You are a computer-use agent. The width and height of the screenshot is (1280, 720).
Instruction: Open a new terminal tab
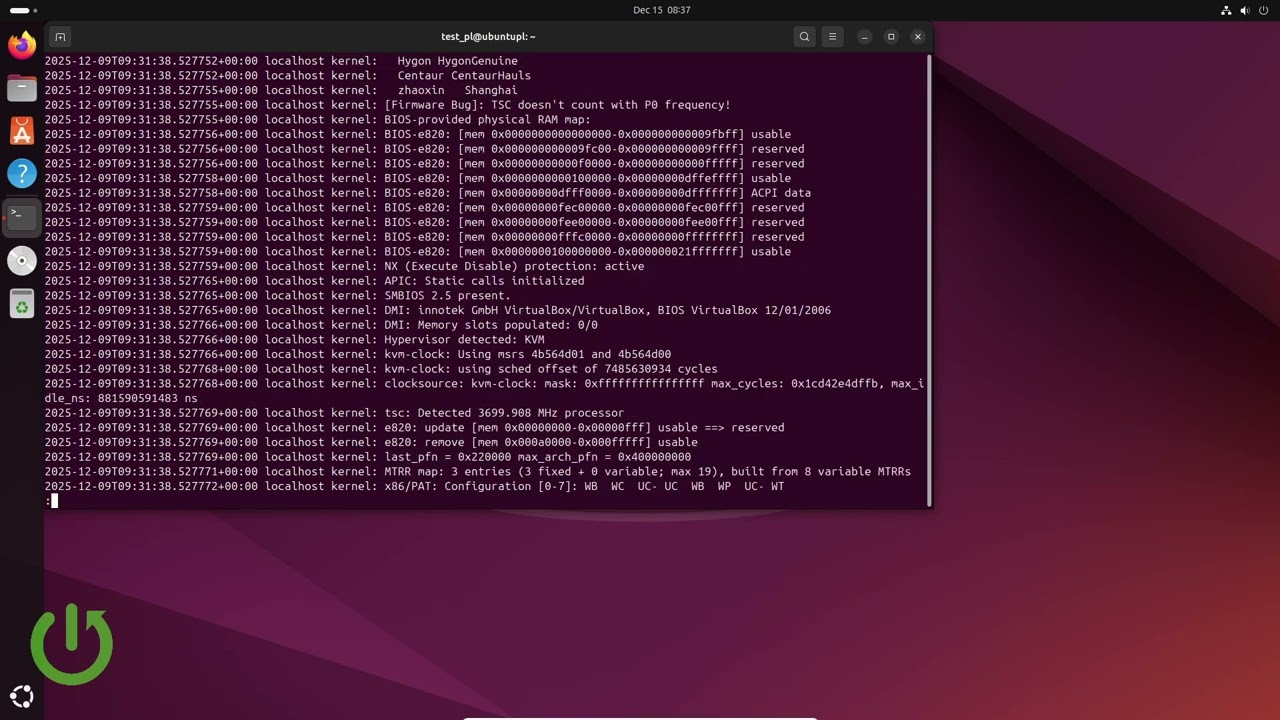tap(60, 37)
